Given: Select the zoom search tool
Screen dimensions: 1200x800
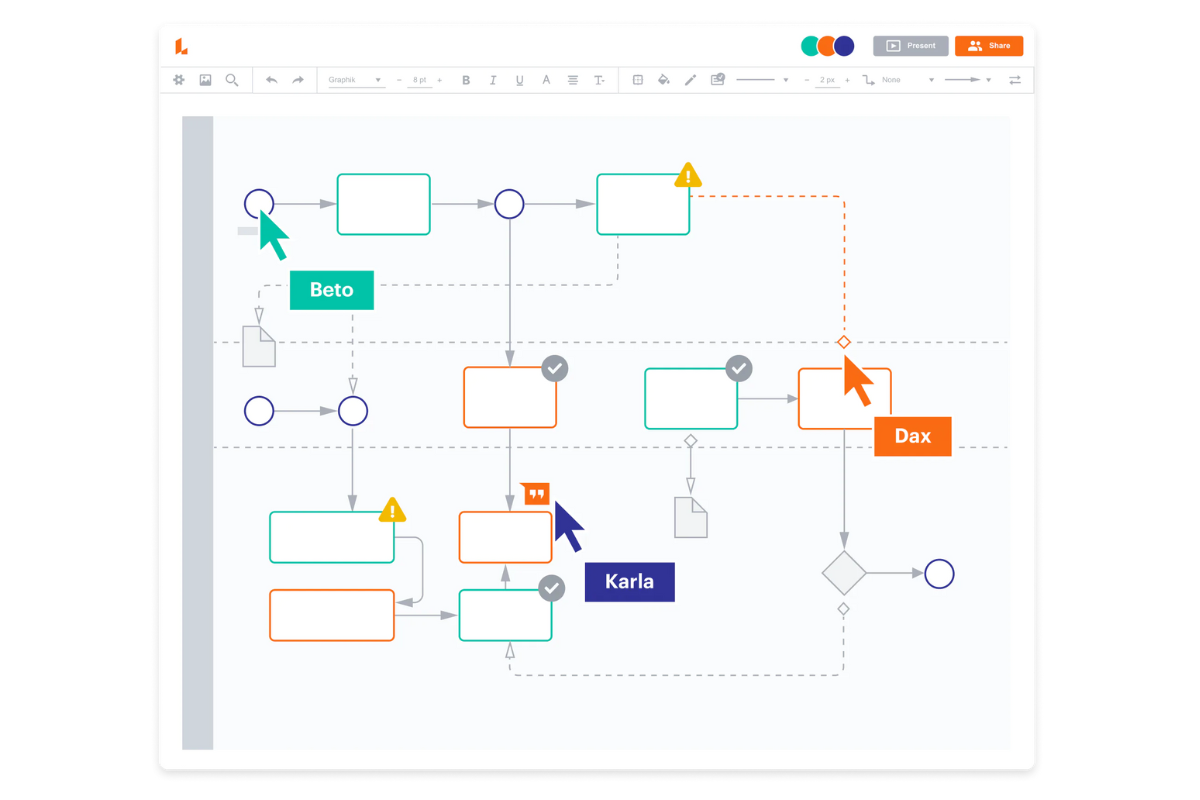Looking at the screenshot, I should [x=232, y=80].
